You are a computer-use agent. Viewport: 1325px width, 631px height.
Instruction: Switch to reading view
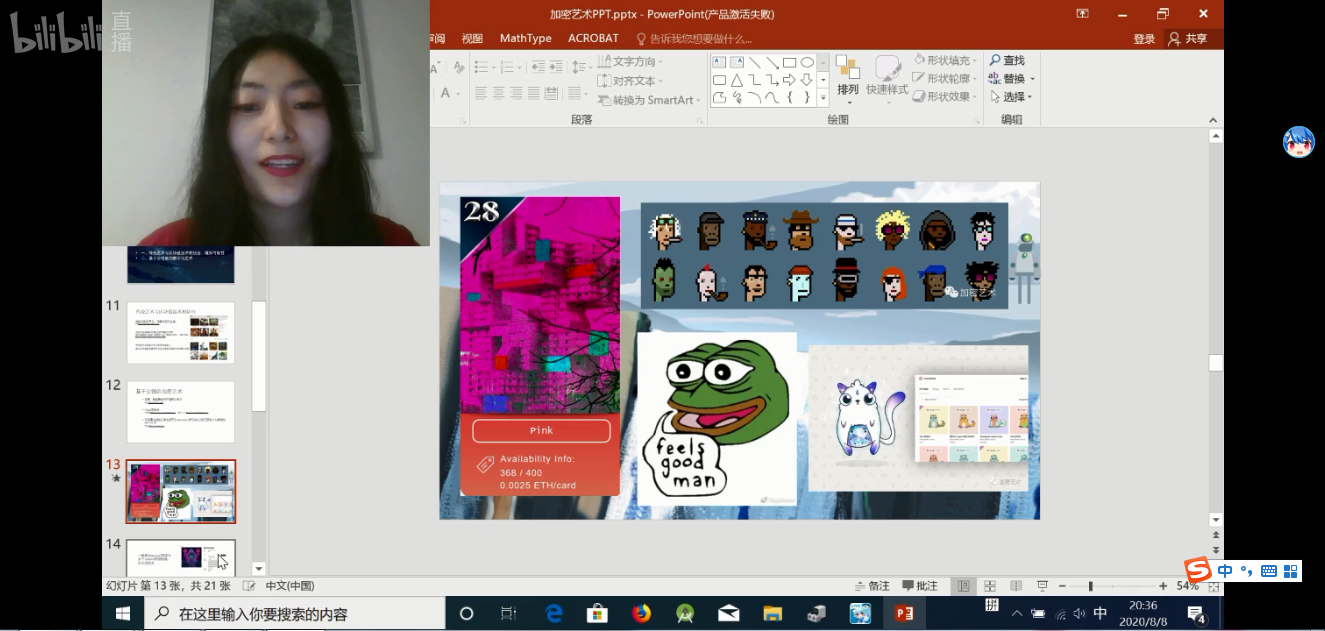click(x=1016, y=586)
